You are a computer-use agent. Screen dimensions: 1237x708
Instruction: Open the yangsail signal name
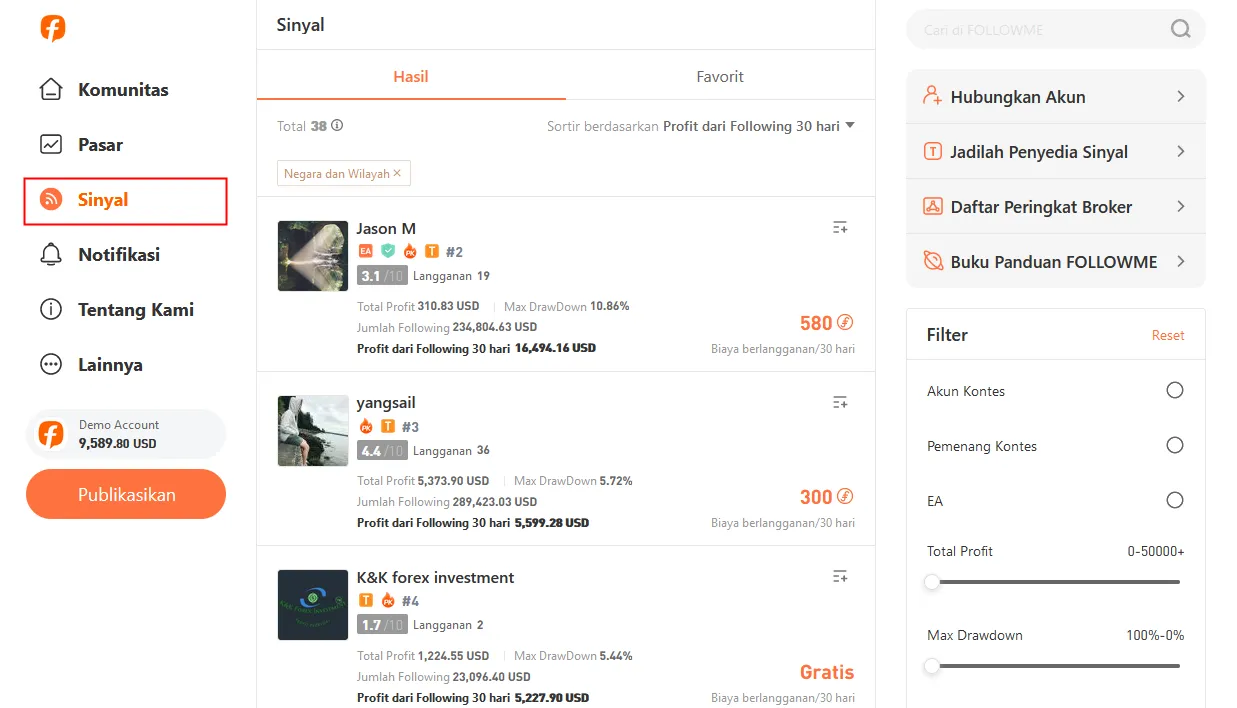point(386,403)
